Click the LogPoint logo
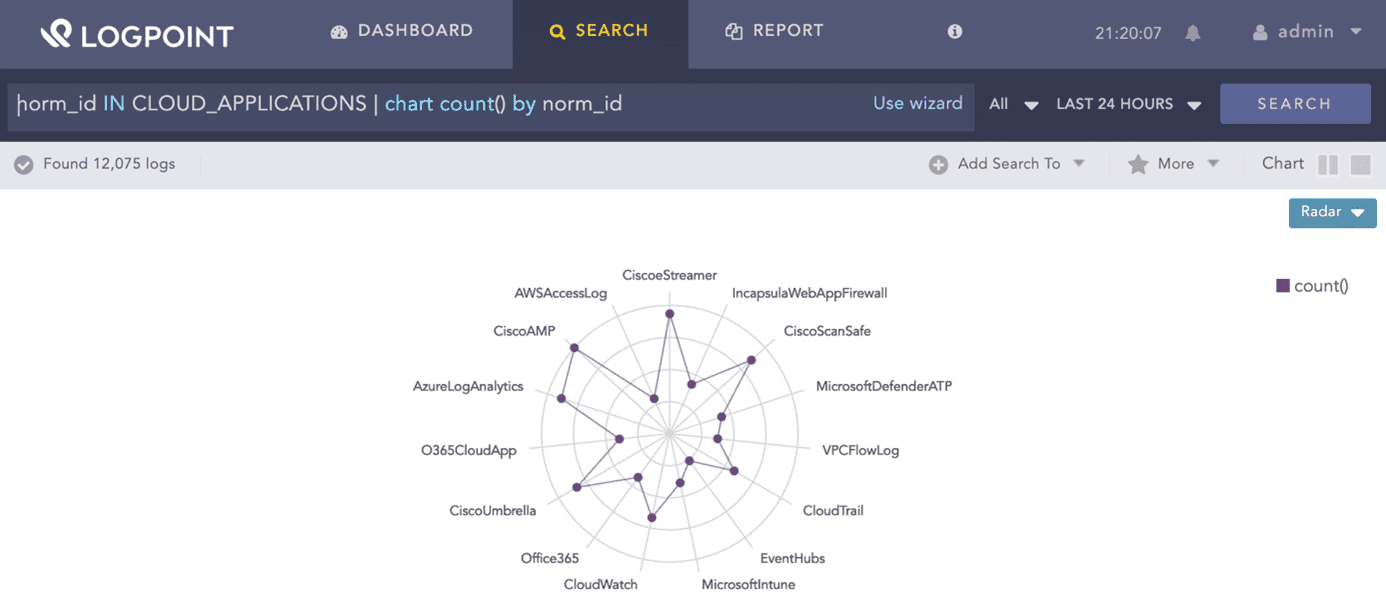1386x610 pixels. coord(137,35)
